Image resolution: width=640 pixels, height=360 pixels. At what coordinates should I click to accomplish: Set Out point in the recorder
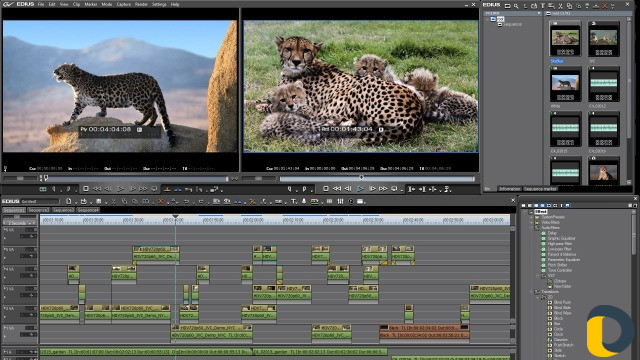(304, 189)
